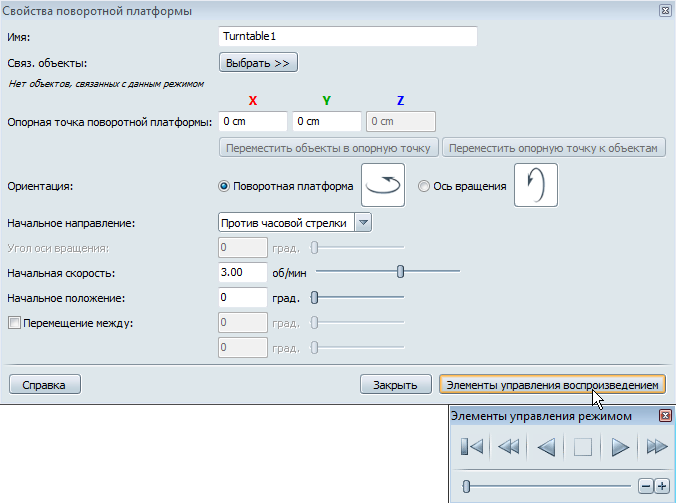
Task: Click the "Ориентация:" label
Action: [x=40, y=186]
